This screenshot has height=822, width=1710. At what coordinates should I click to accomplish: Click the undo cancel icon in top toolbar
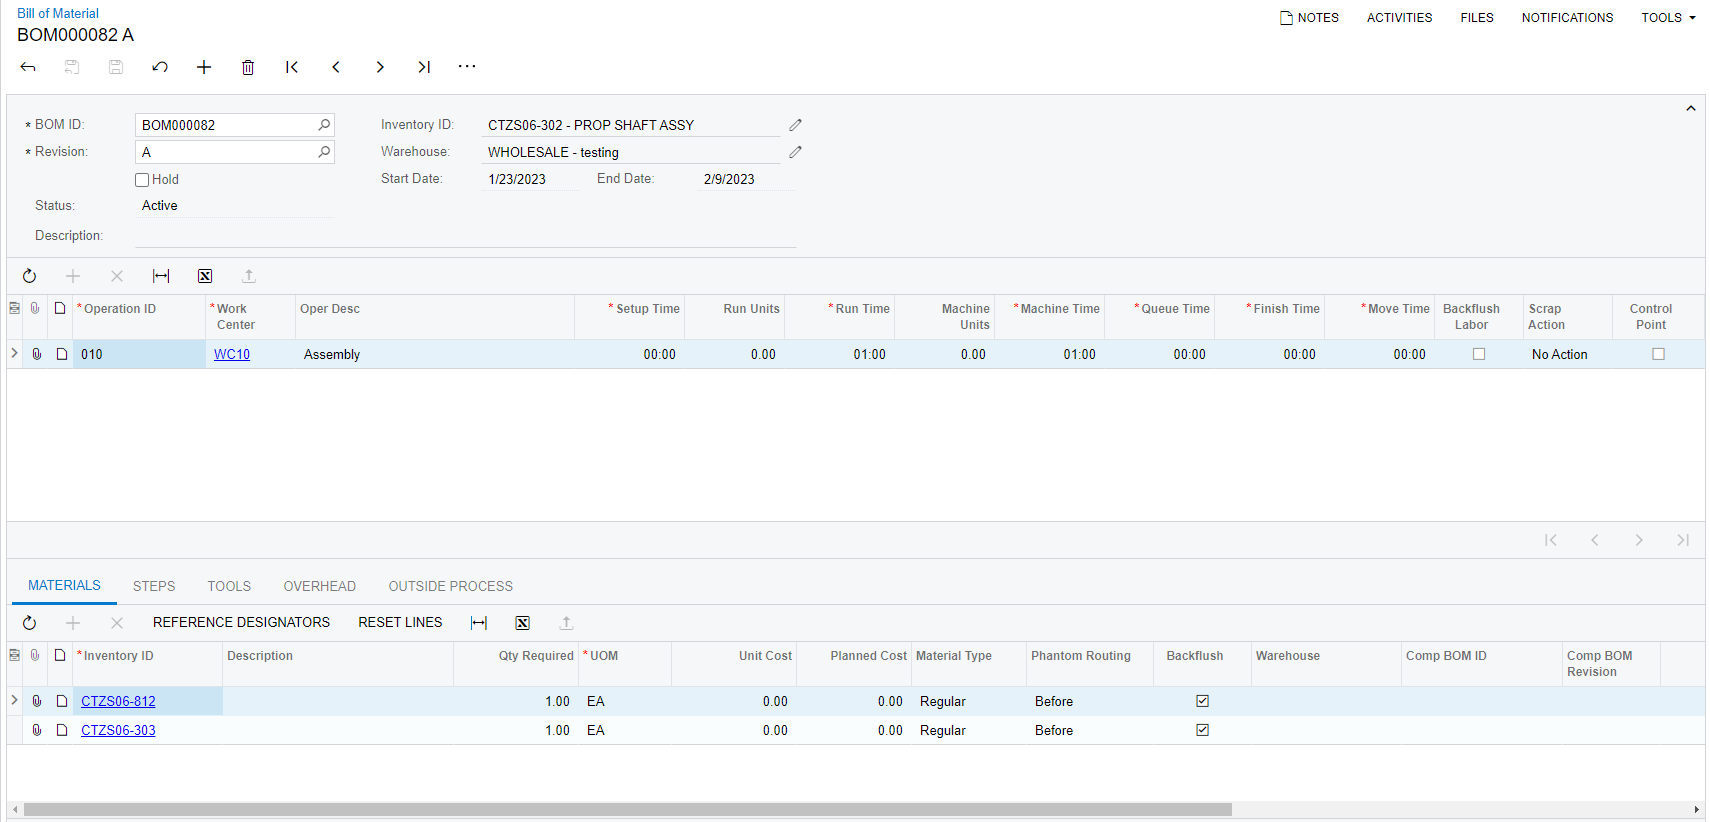160,67
